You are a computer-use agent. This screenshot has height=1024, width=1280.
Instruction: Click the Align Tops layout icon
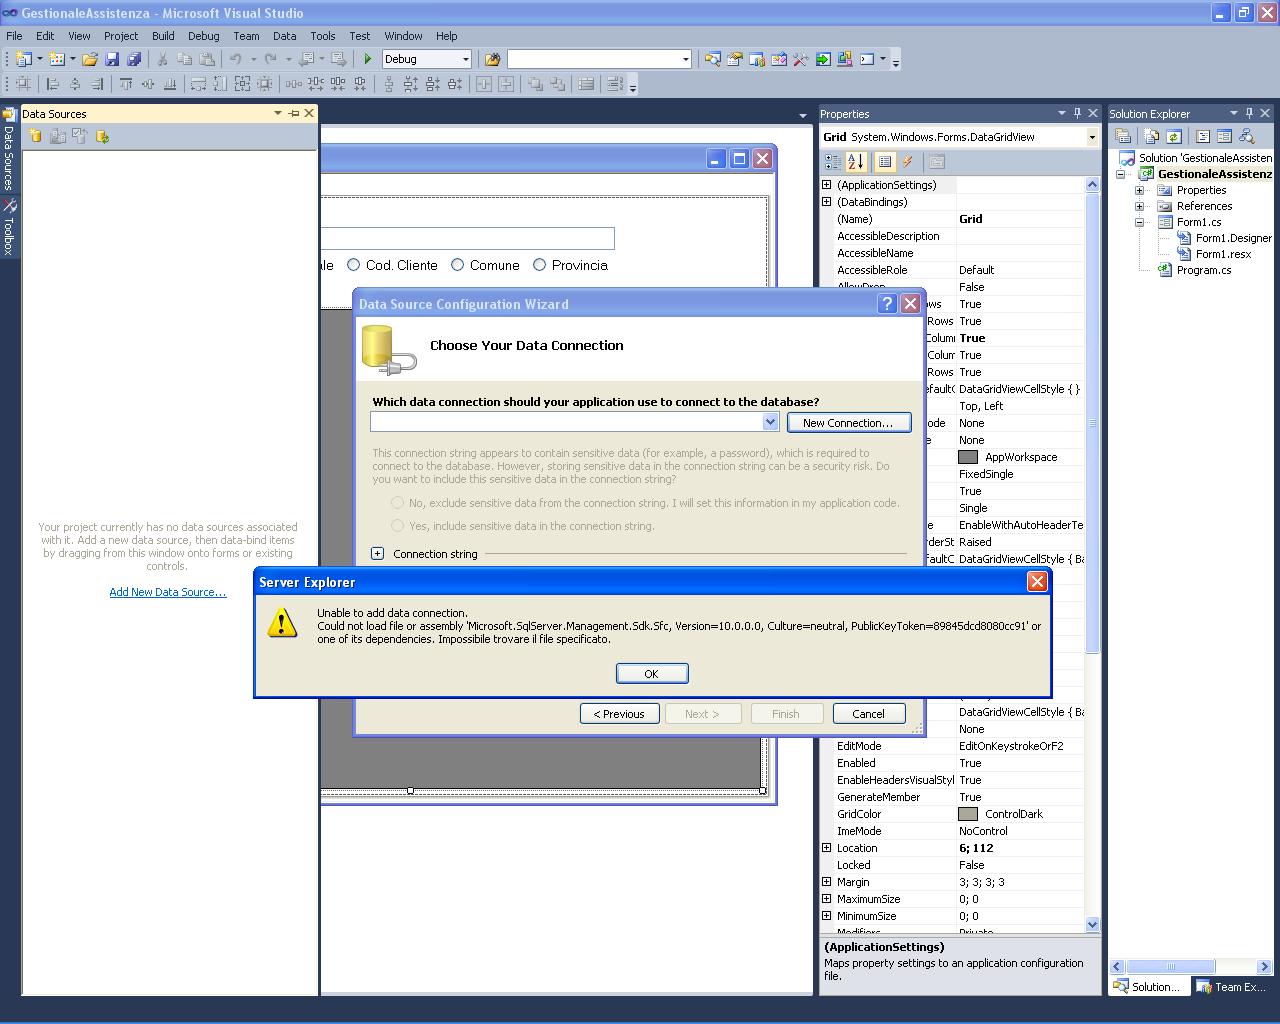pos(126,84)
